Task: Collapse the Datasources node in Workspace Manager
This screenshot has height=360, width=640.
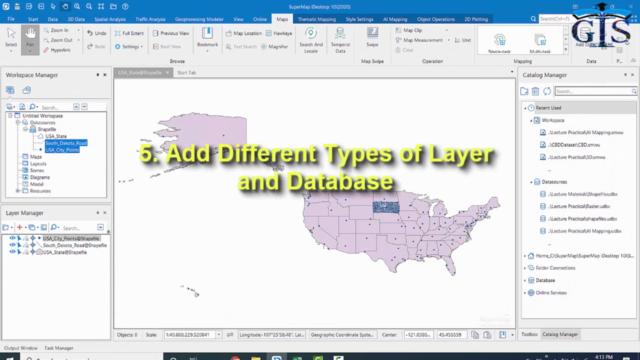Action: (18, 122)
